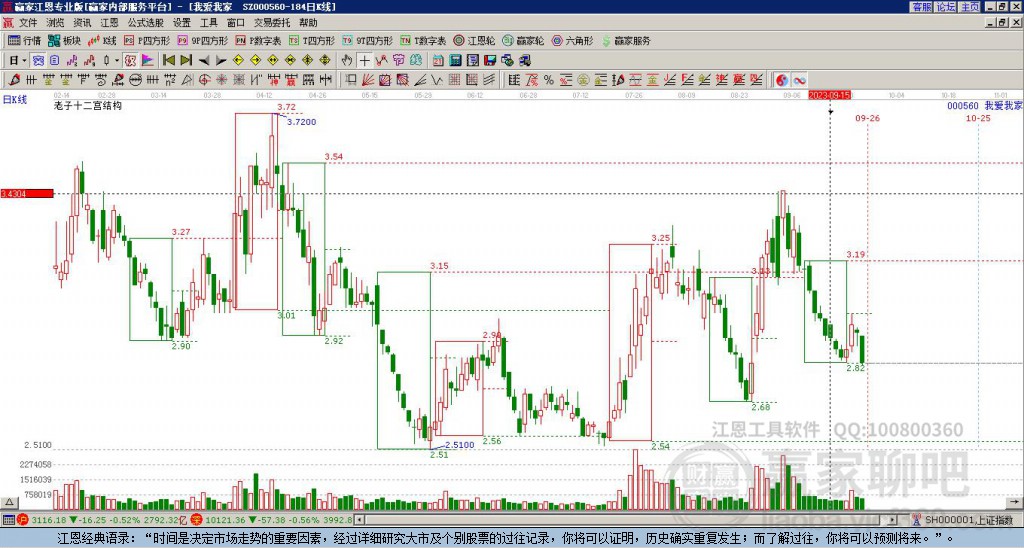Click the save floppy disk icon
This screenshot has height=548, width=1024.
490,61
